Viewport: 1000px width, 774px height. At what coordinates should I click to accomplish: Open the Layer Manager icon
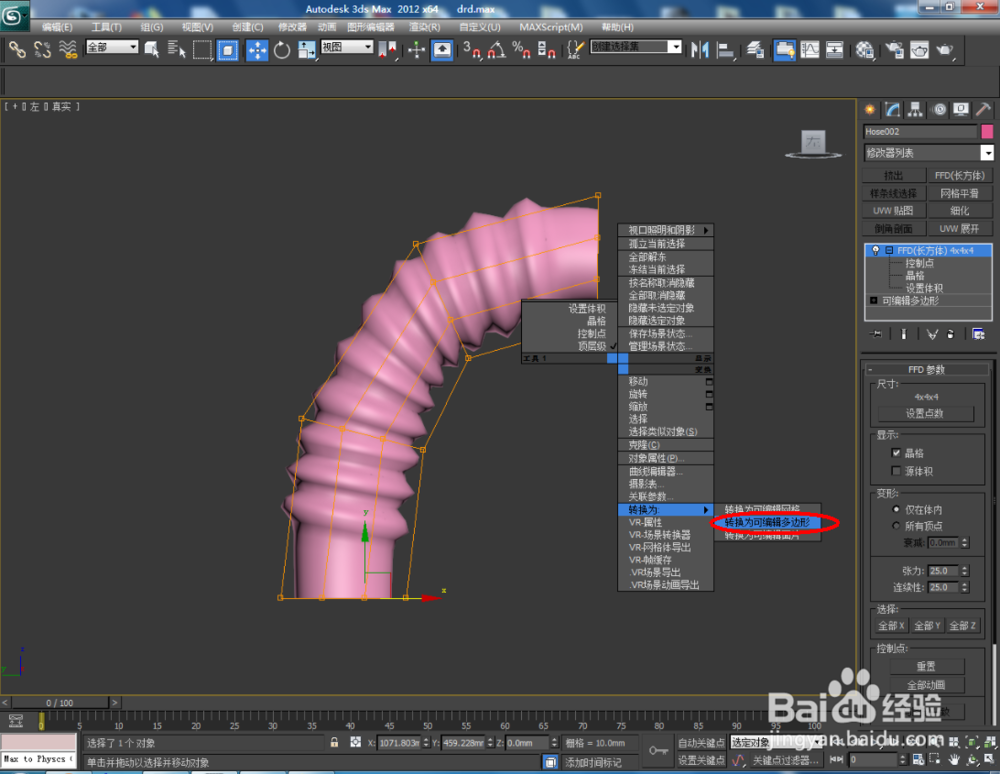[755, 50]
